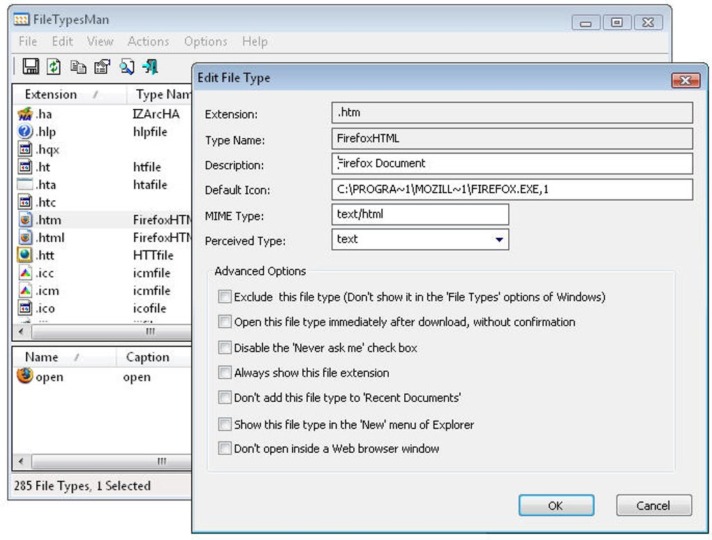Click the Extension field showing .htm
The width and height of the screenshot is (712, 540).
[512, 113]
